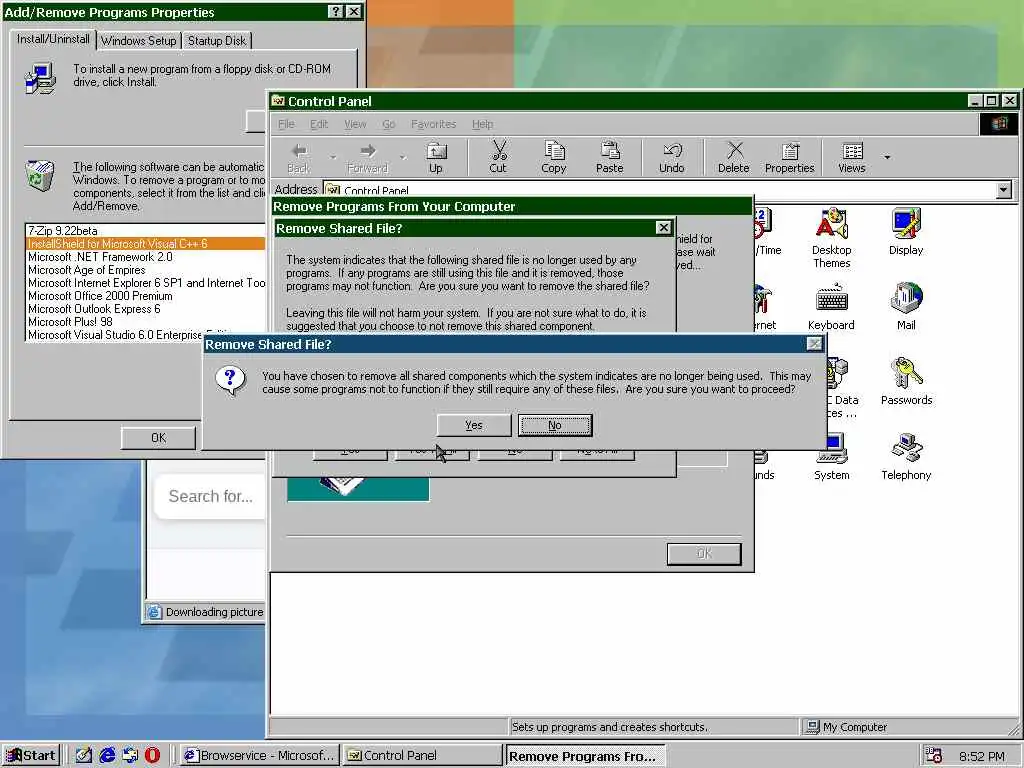The height and width of the screenshot is (768, 1024).
Task: Switch to Control Panel taskbar button
Action: (x=422, y=756)
